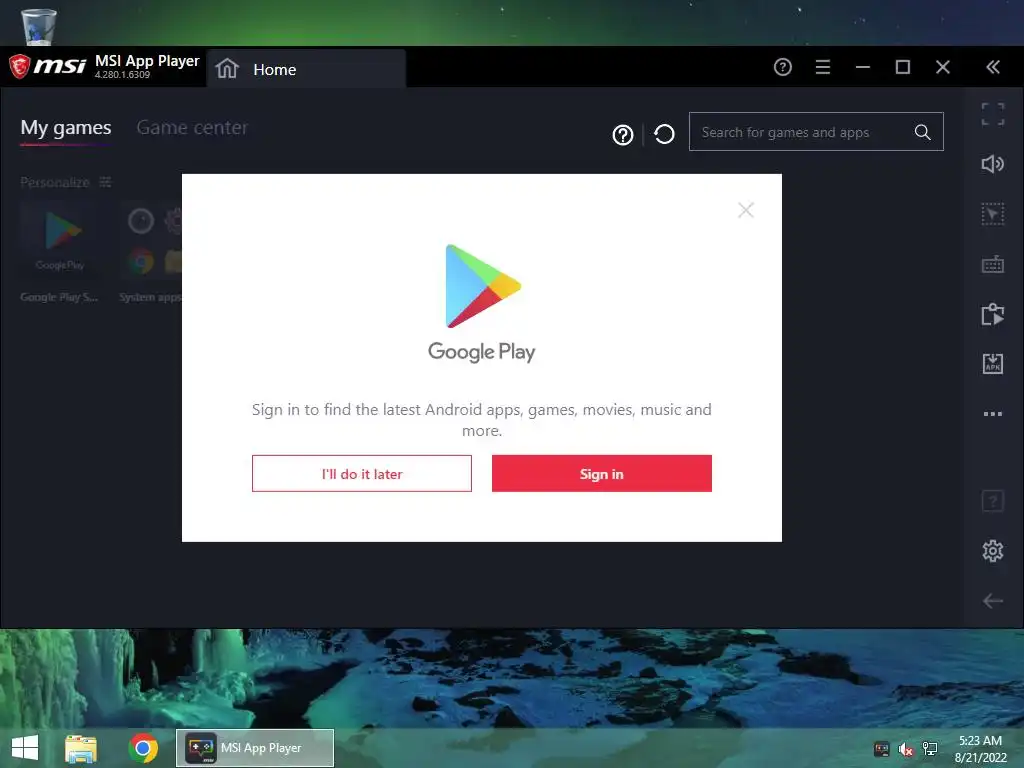Viewport: 1024px width, 768px height.
Task: Click the MSI App Player system tray icon
Action: point(882,749)
